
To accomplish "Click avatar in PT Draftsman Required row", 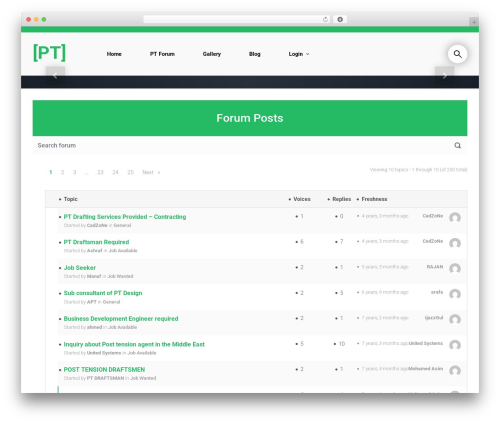I will 455,243.
